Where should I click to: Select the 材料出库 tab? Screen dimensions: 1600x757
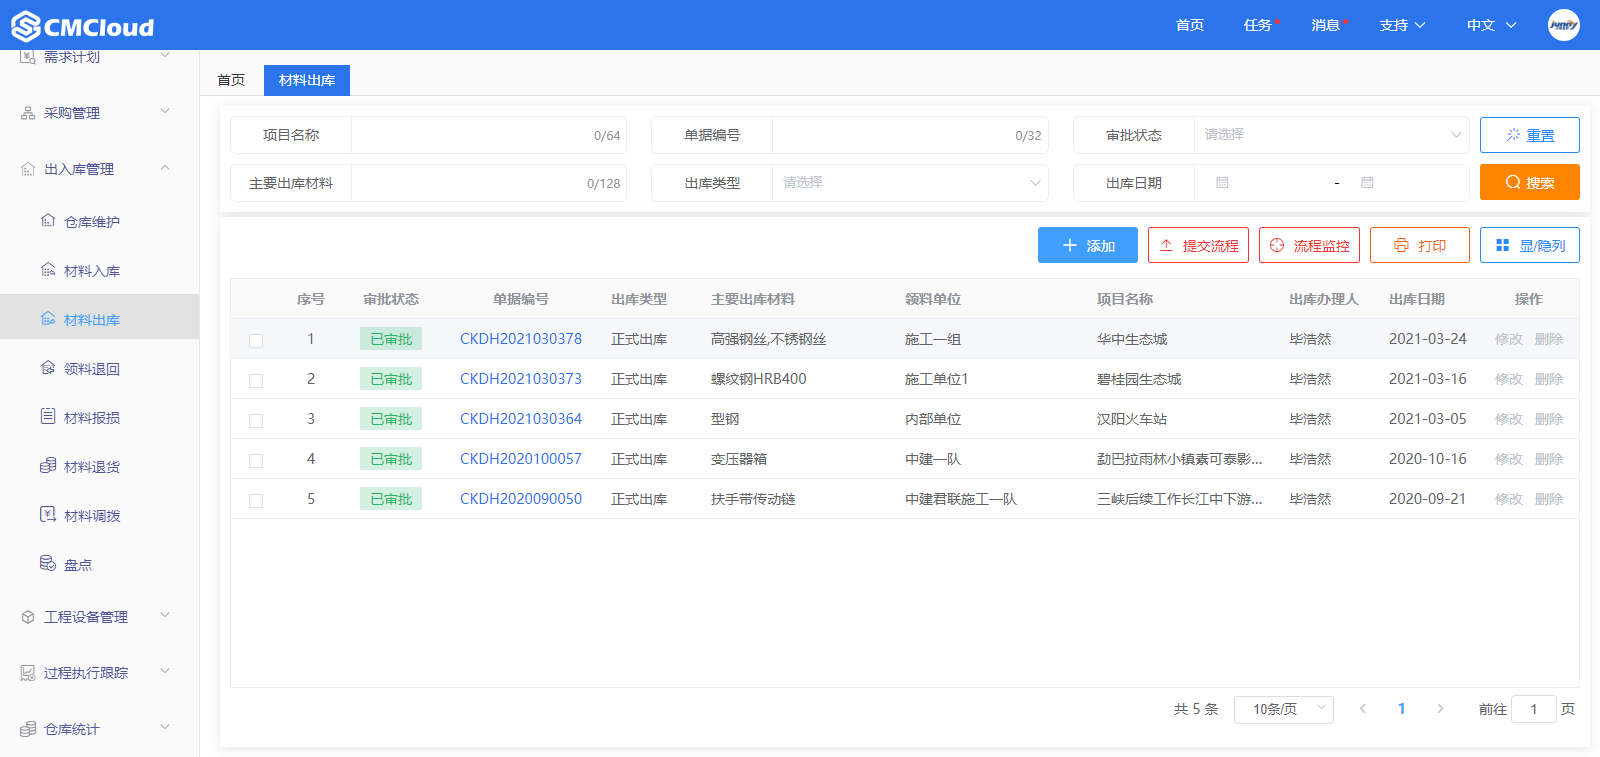click(307, 80)
